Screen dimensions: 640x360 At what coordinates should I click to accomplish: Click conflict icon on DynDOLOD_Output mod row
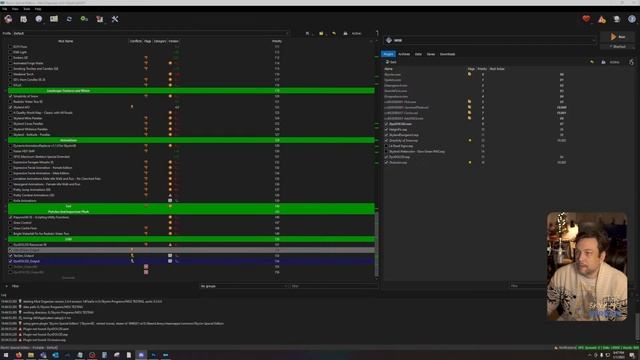[x=132, y=261]
